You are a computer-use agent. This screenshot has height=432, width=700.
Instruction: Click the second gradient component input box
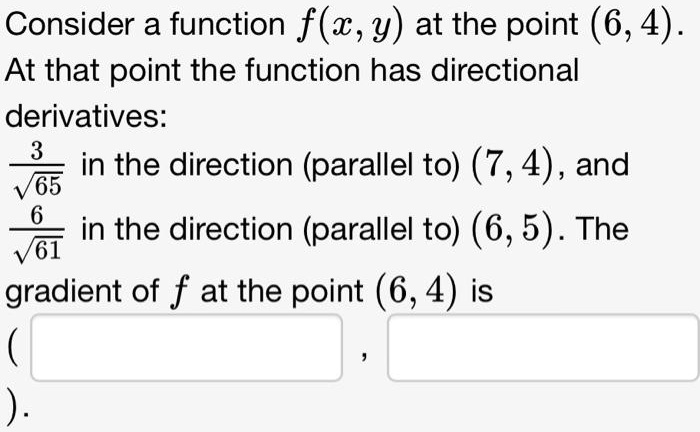click(543, 348)
